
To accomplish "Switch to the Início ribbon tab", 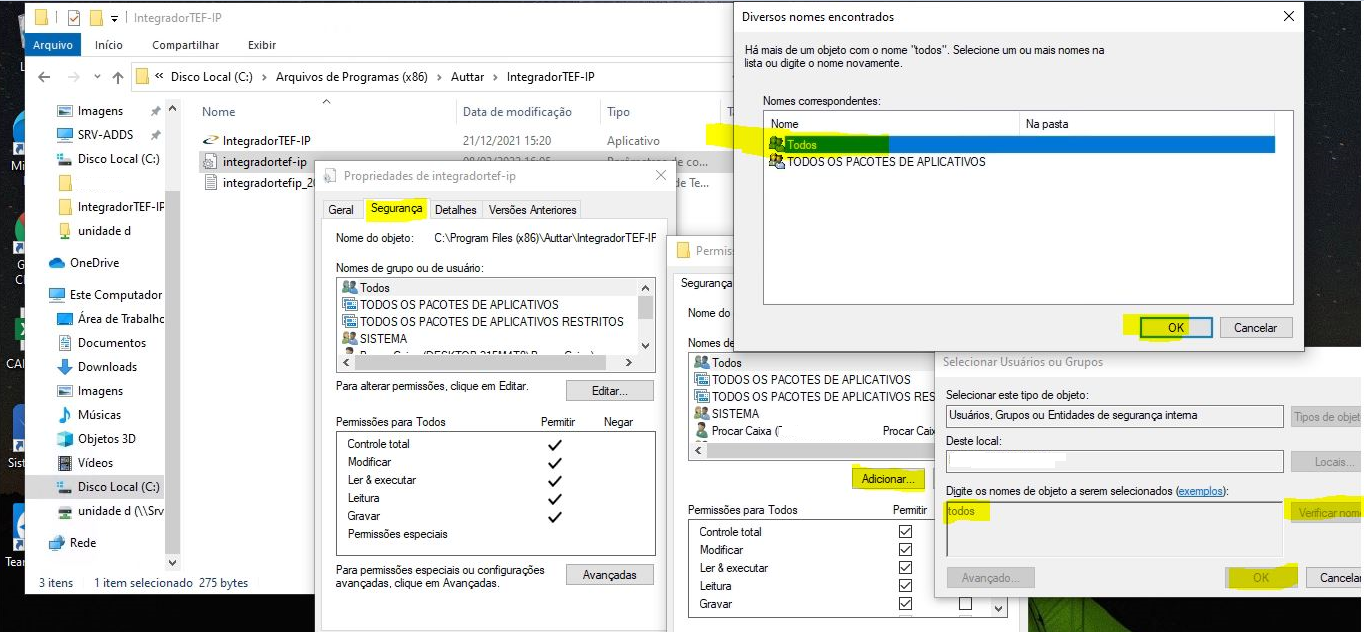I will click(x=109, y=45).
